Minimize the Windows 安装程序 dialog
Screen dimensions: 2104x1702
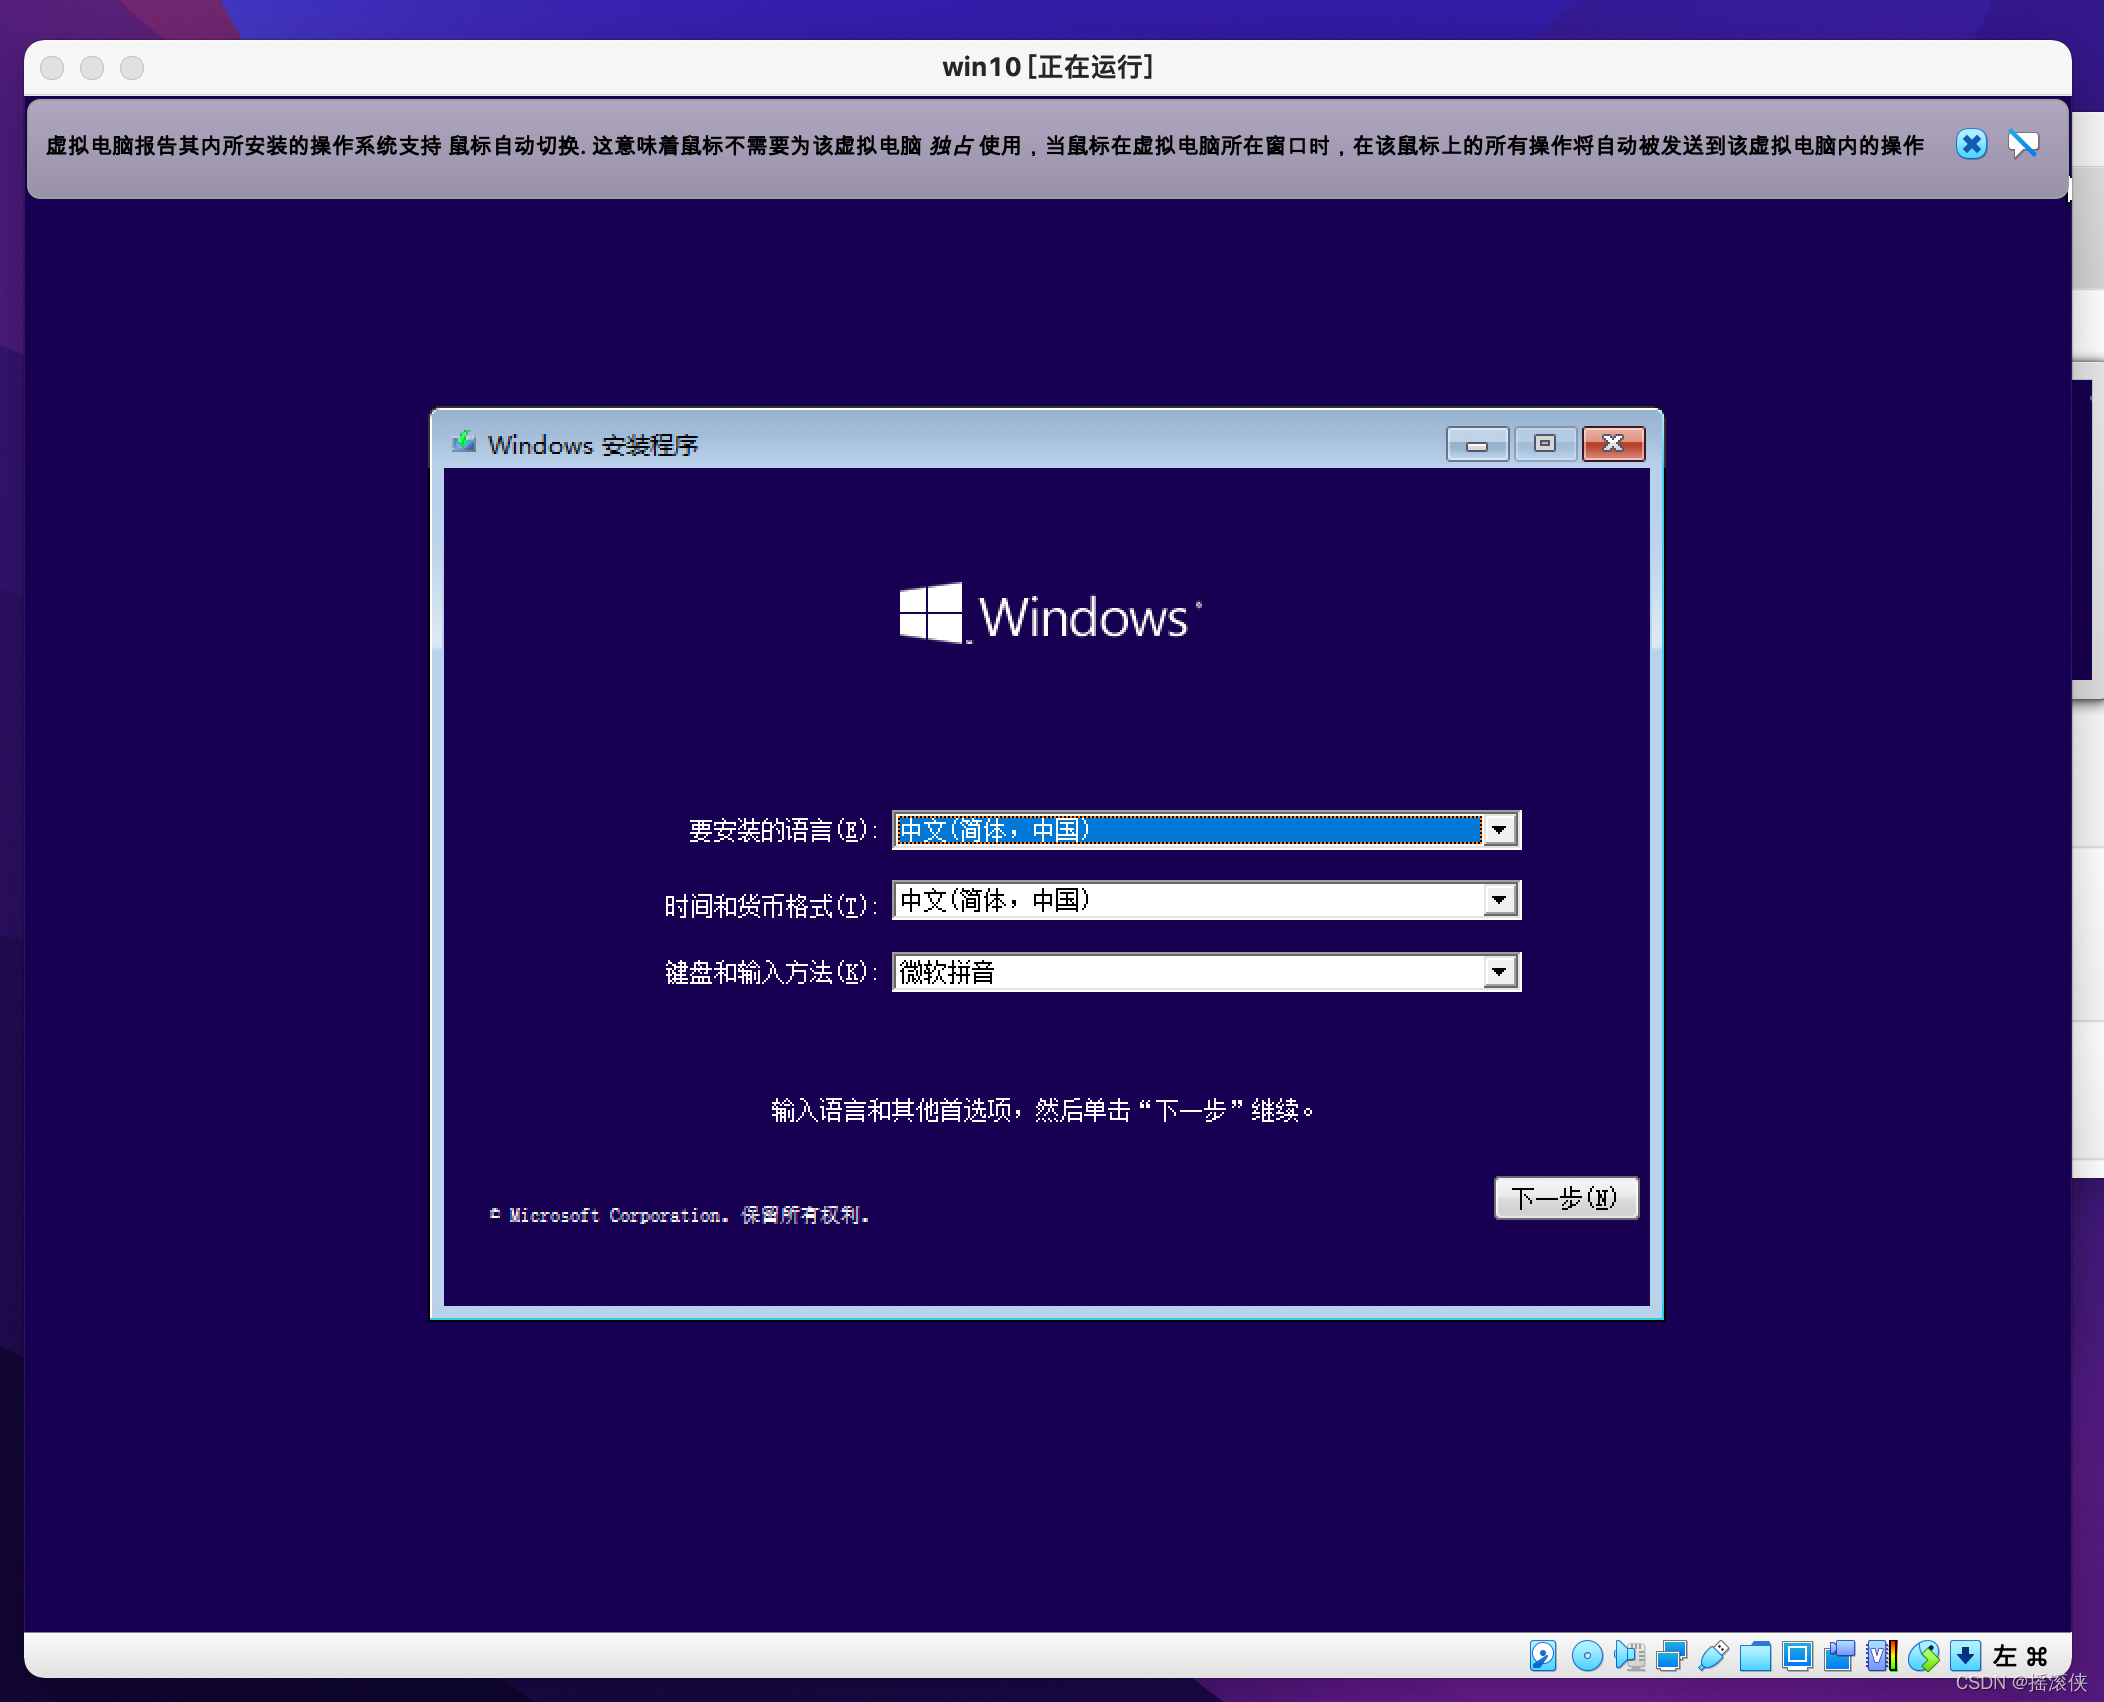pyautogui.click(x=1477, y=443)
